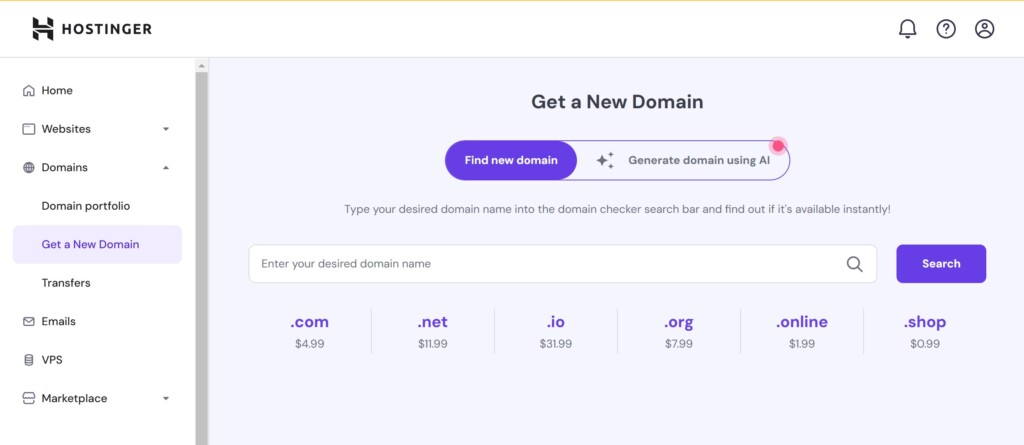Open the user profile icon
This screenshot has width=1024, height=445.
(984, 29)
